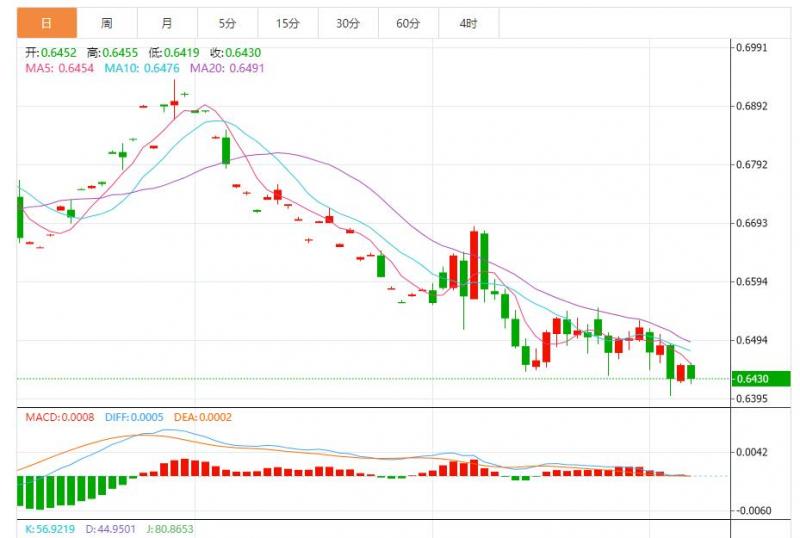Viewport: 800px width, 538px height.
Task: Open the 5分 timeframe tab
Action: 227,23
